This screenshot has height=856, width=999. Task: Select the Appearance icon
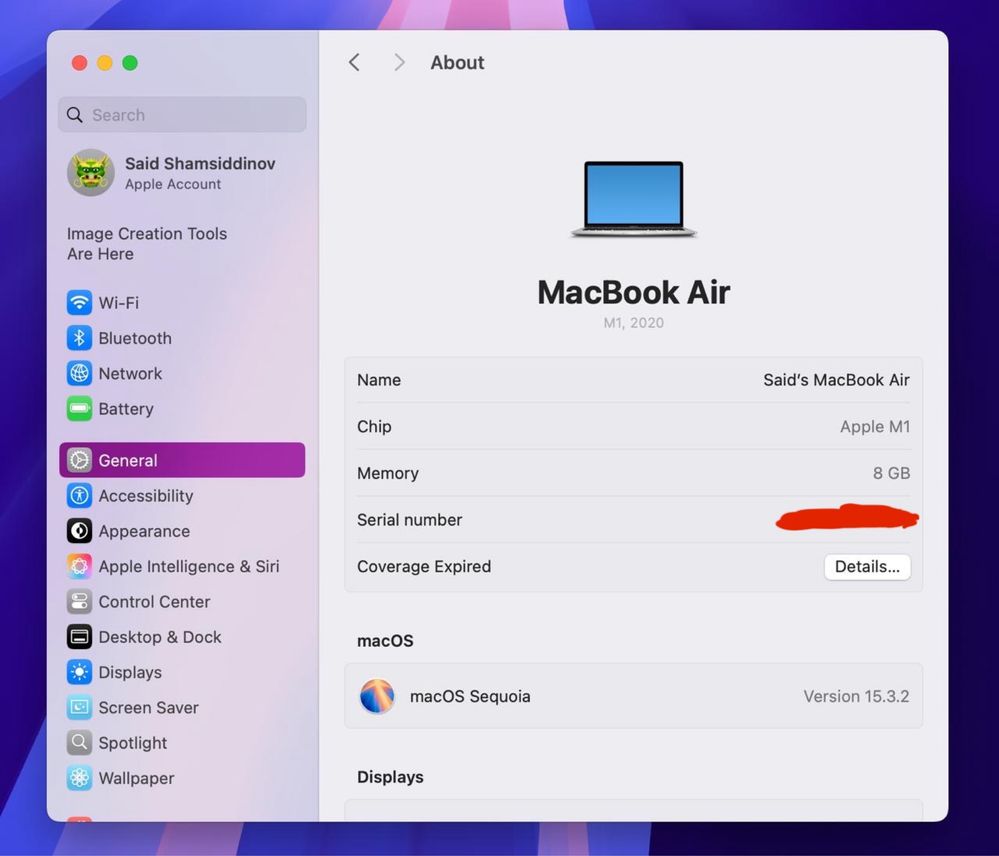[x=79, y=531]
